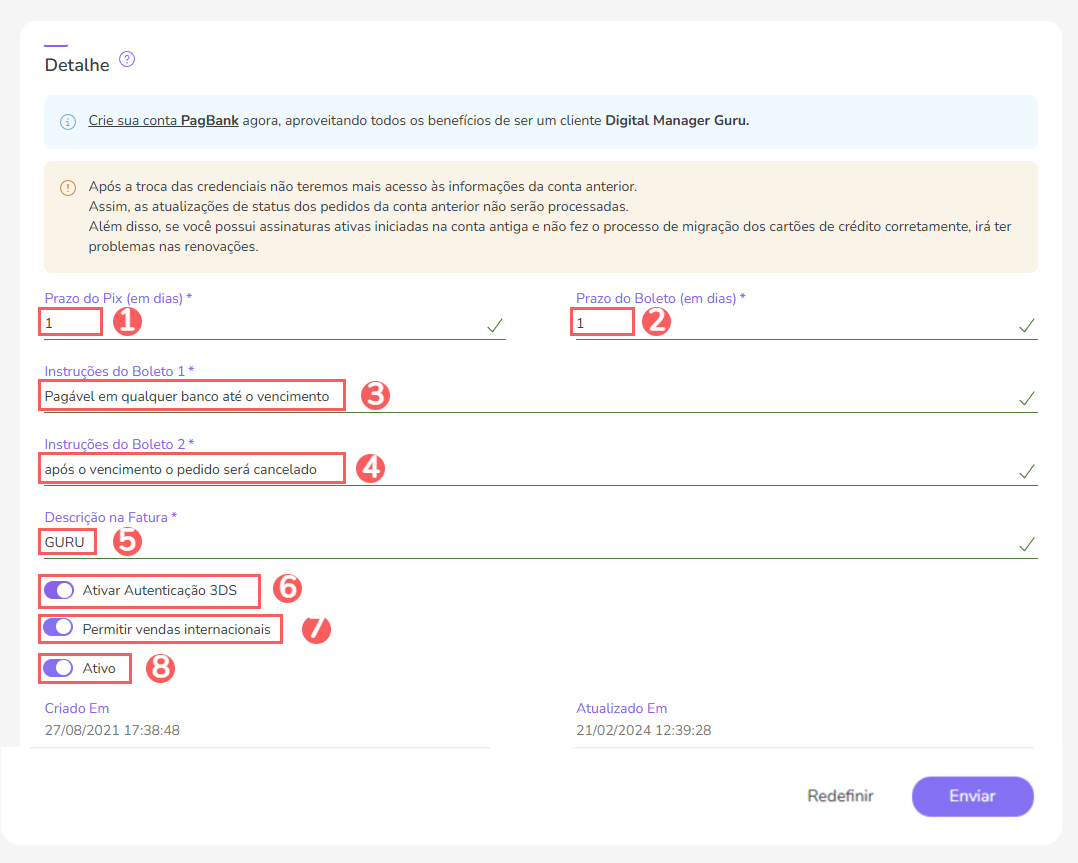Open the help icon next to Detalhe

coord(127,59)
